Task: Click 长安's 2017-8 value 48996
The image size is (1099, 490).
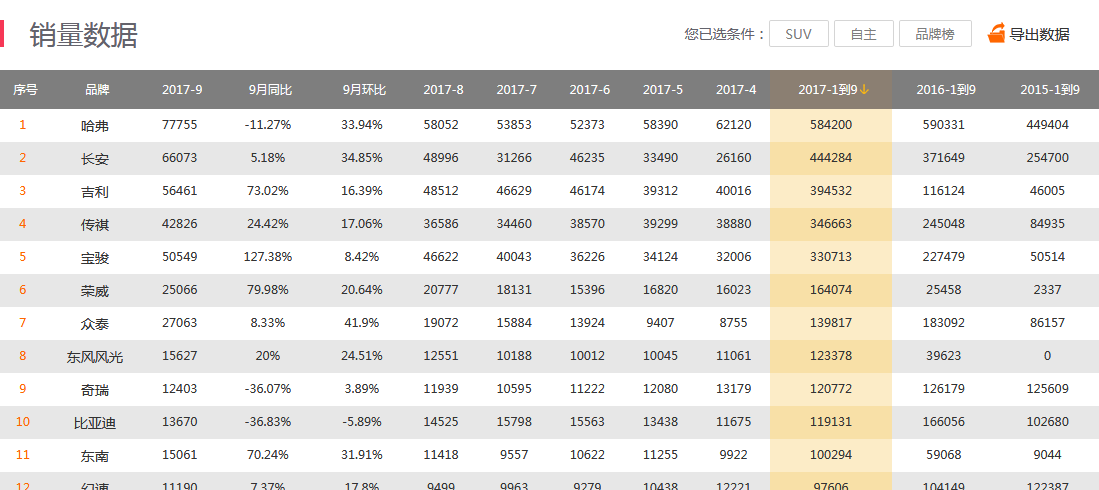Action: coord(441,158)
